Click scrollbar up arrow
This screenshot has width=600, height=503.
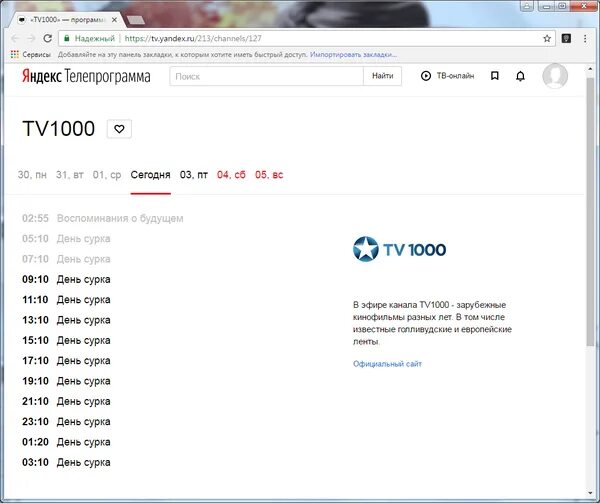(x=590, y=70)
